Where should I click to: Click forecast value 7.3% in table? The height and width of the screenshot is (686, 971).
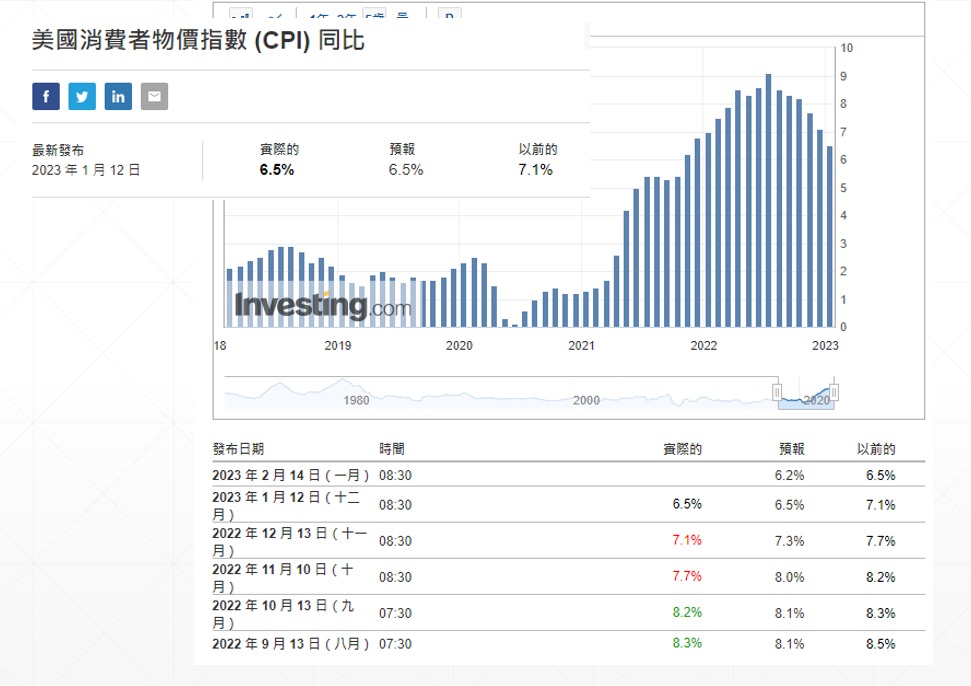tap(790, 541)
